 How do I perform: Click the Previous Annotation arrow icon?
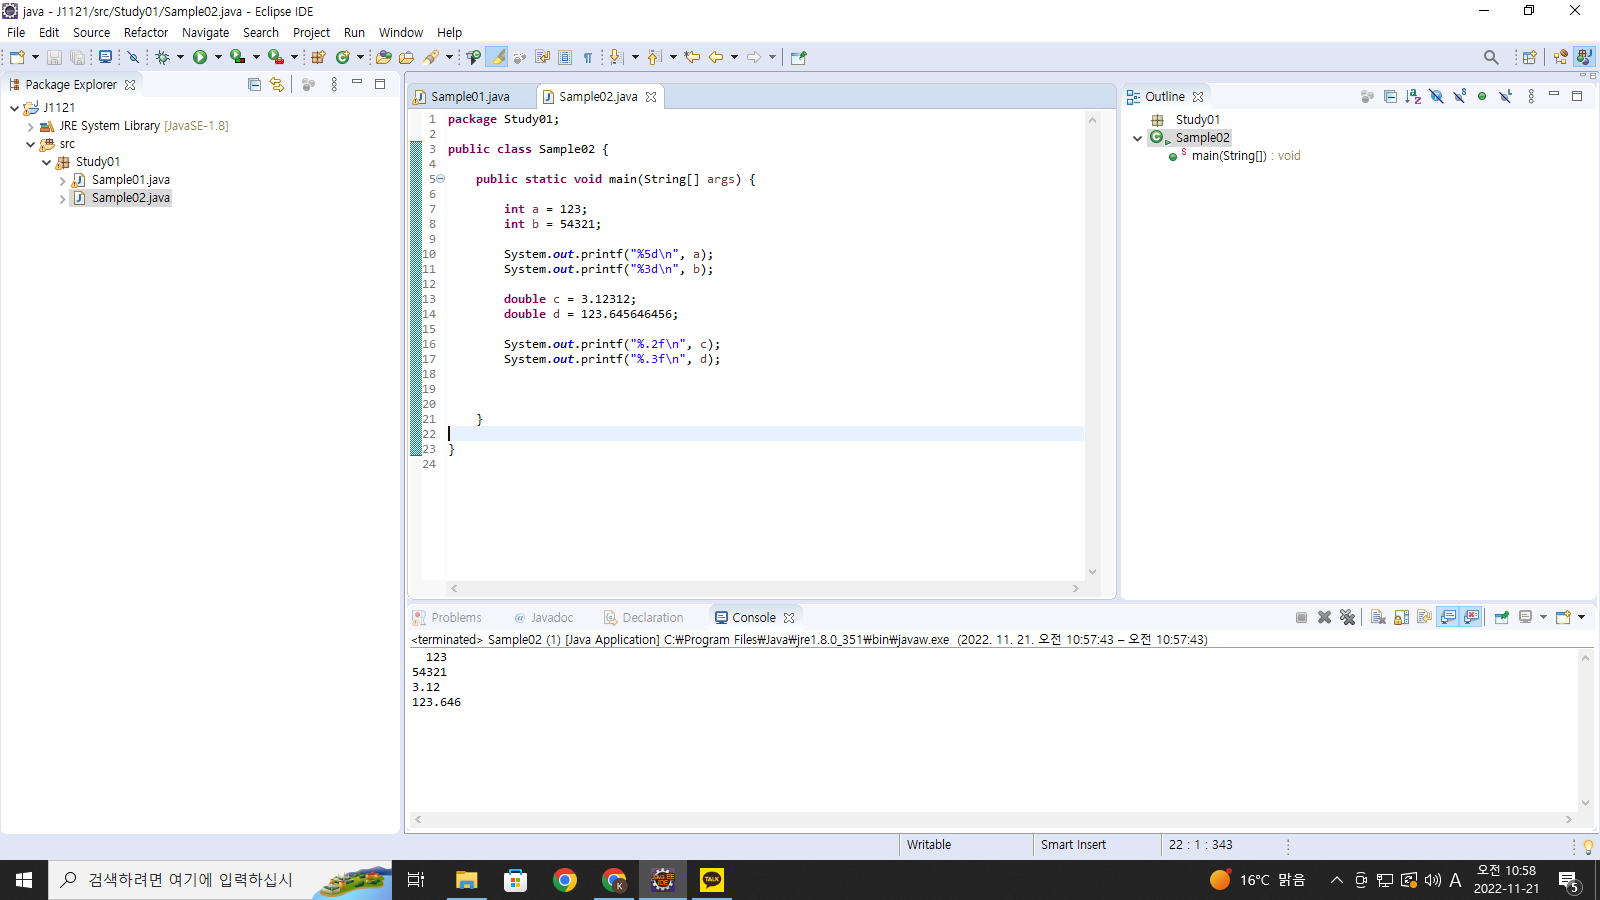pos(654,57)
